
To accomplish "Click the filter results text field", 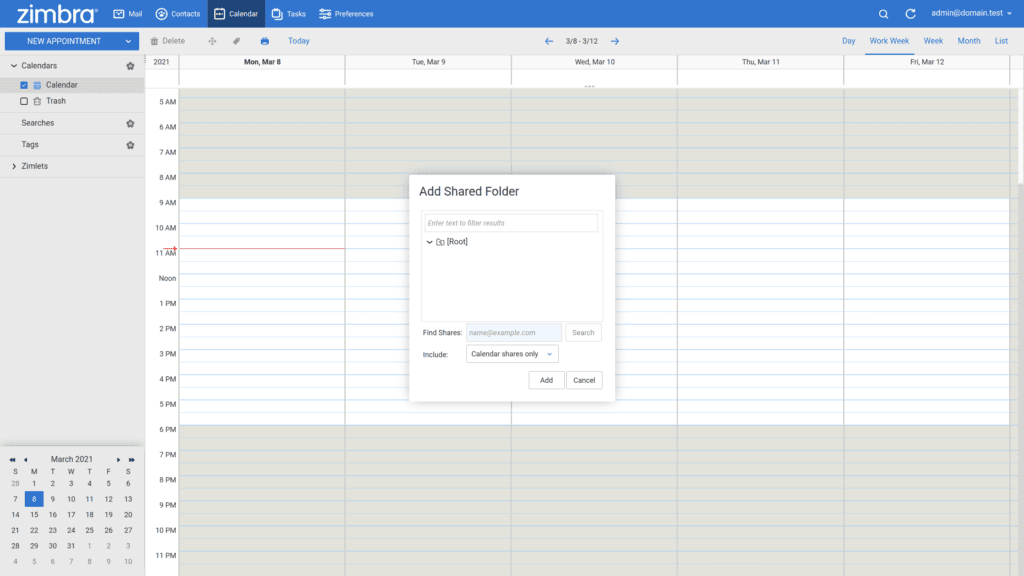I will pyautogui.click(x=511, y=223).
